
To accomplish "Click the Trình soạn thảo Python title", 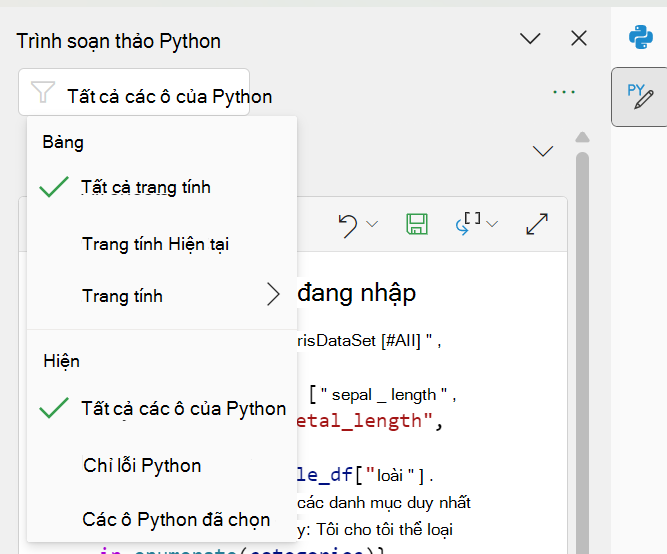I will 119,41.
